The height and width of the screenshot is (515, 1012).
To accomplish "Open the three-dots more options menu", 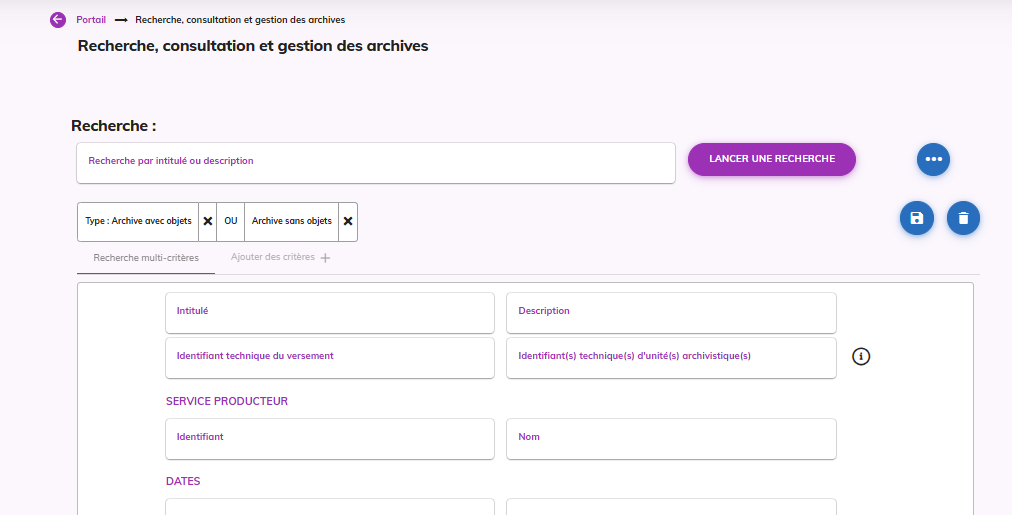I will 933,159.
